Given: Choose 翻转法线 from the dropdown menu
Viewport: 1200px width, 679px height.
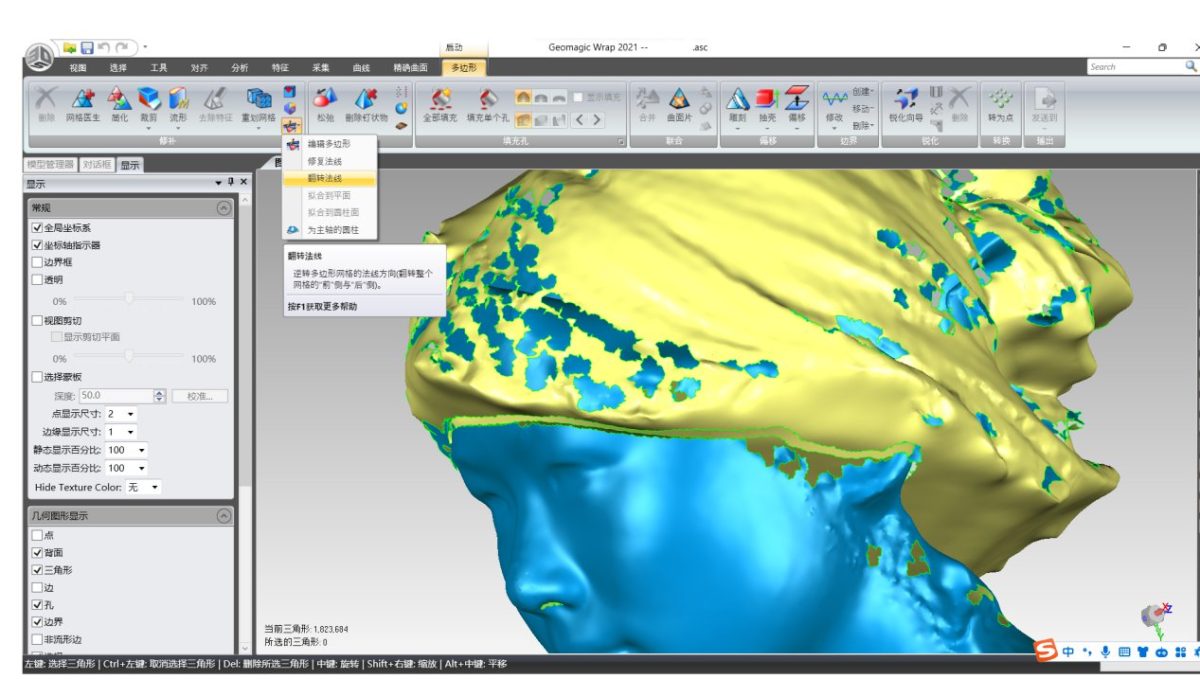Looking at the screenshot, I should [324, 178].
